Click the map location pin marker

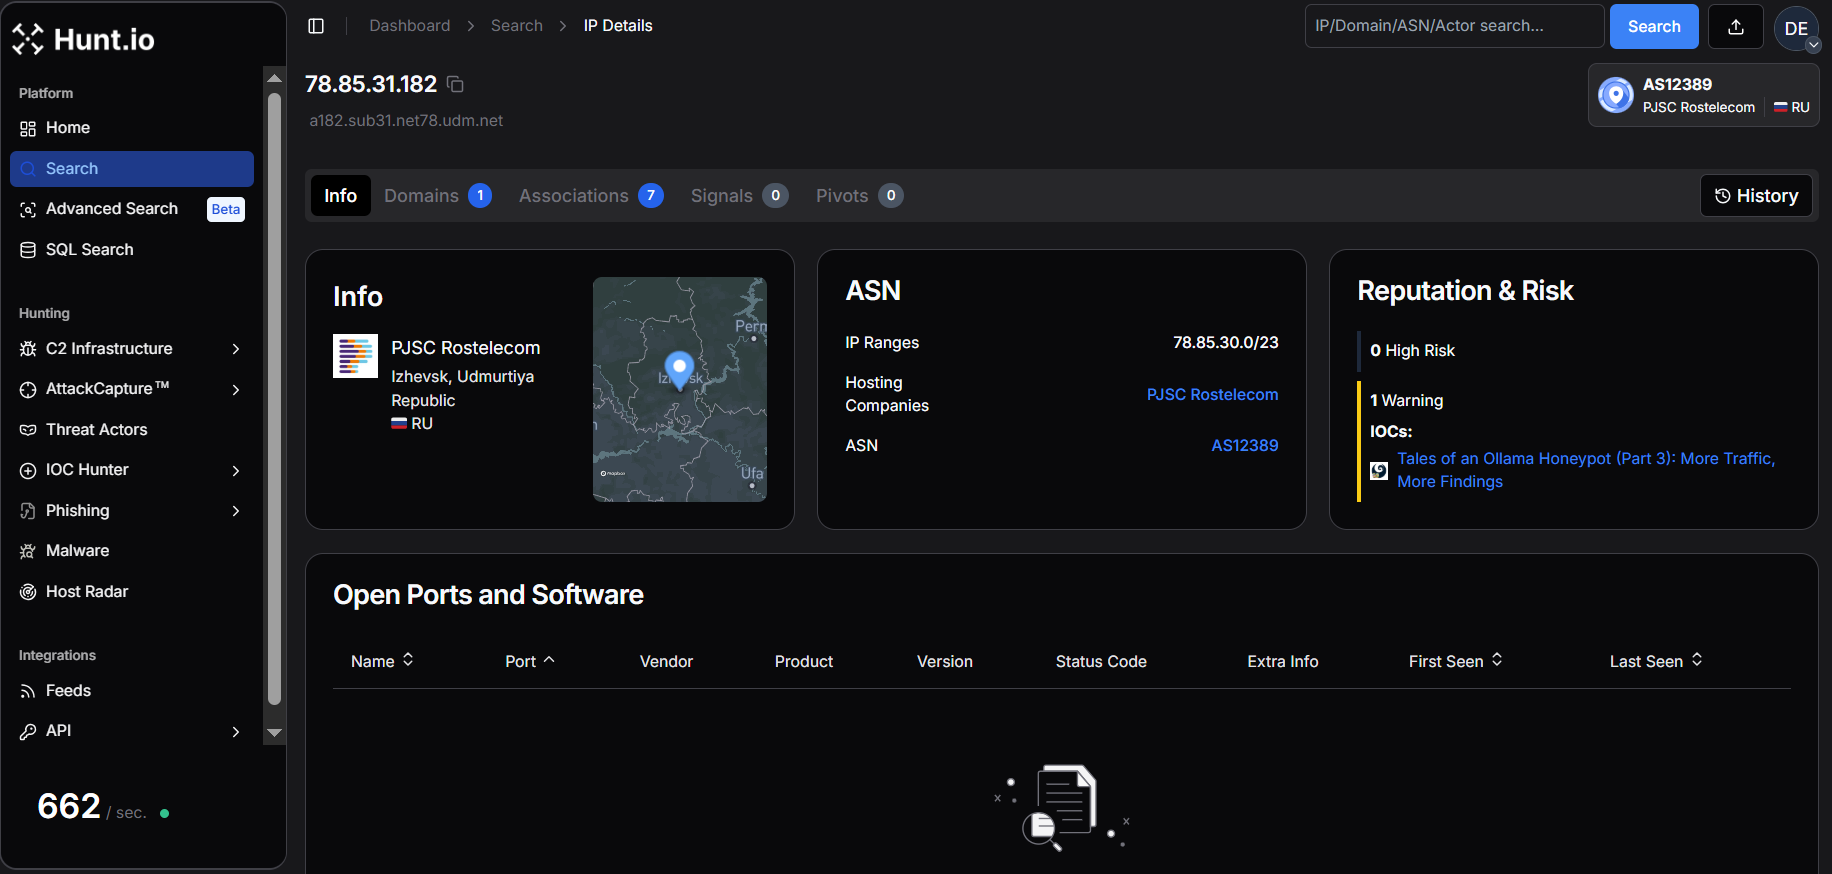coord(679,369)
